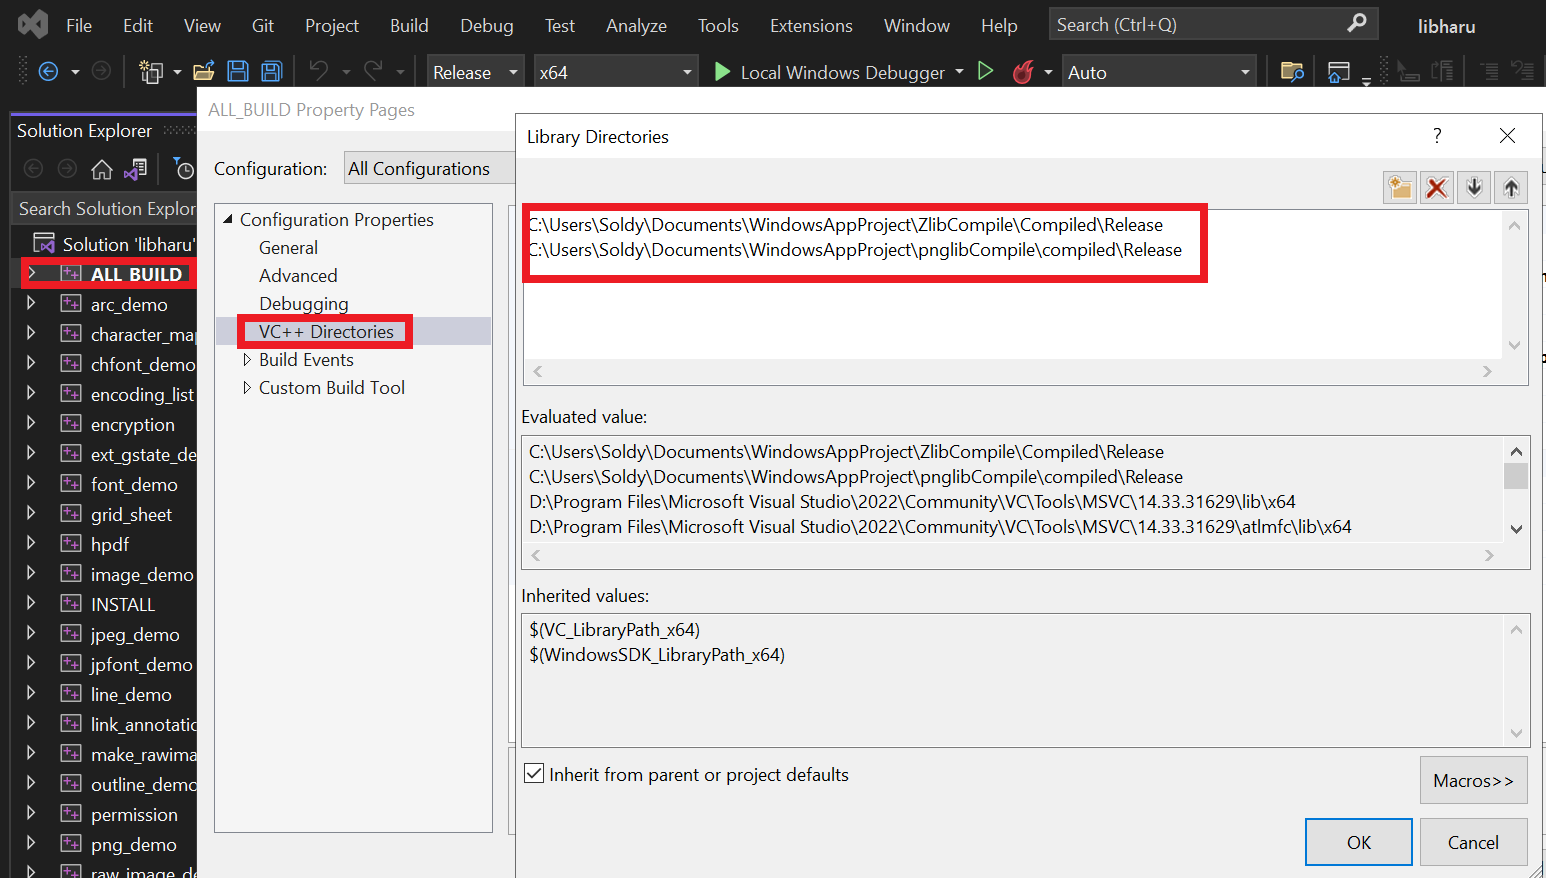Click the New Line icon in Library Directories dialog

click(x=1399, y=187)
